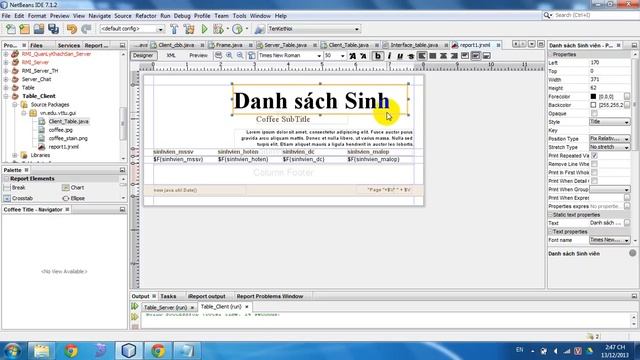Open the default config dropdown
Image resolution: width=640 pixels, height=360 pixels.
click(x=160, y=29)
